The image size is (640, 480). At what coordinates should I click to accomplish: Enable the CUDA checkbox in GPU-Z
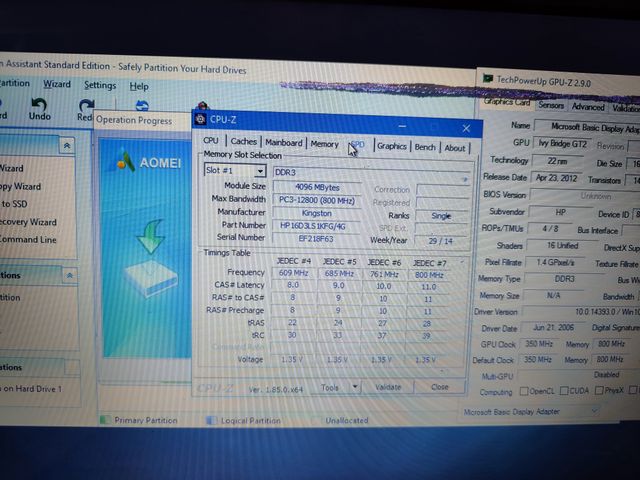(564, 391)
